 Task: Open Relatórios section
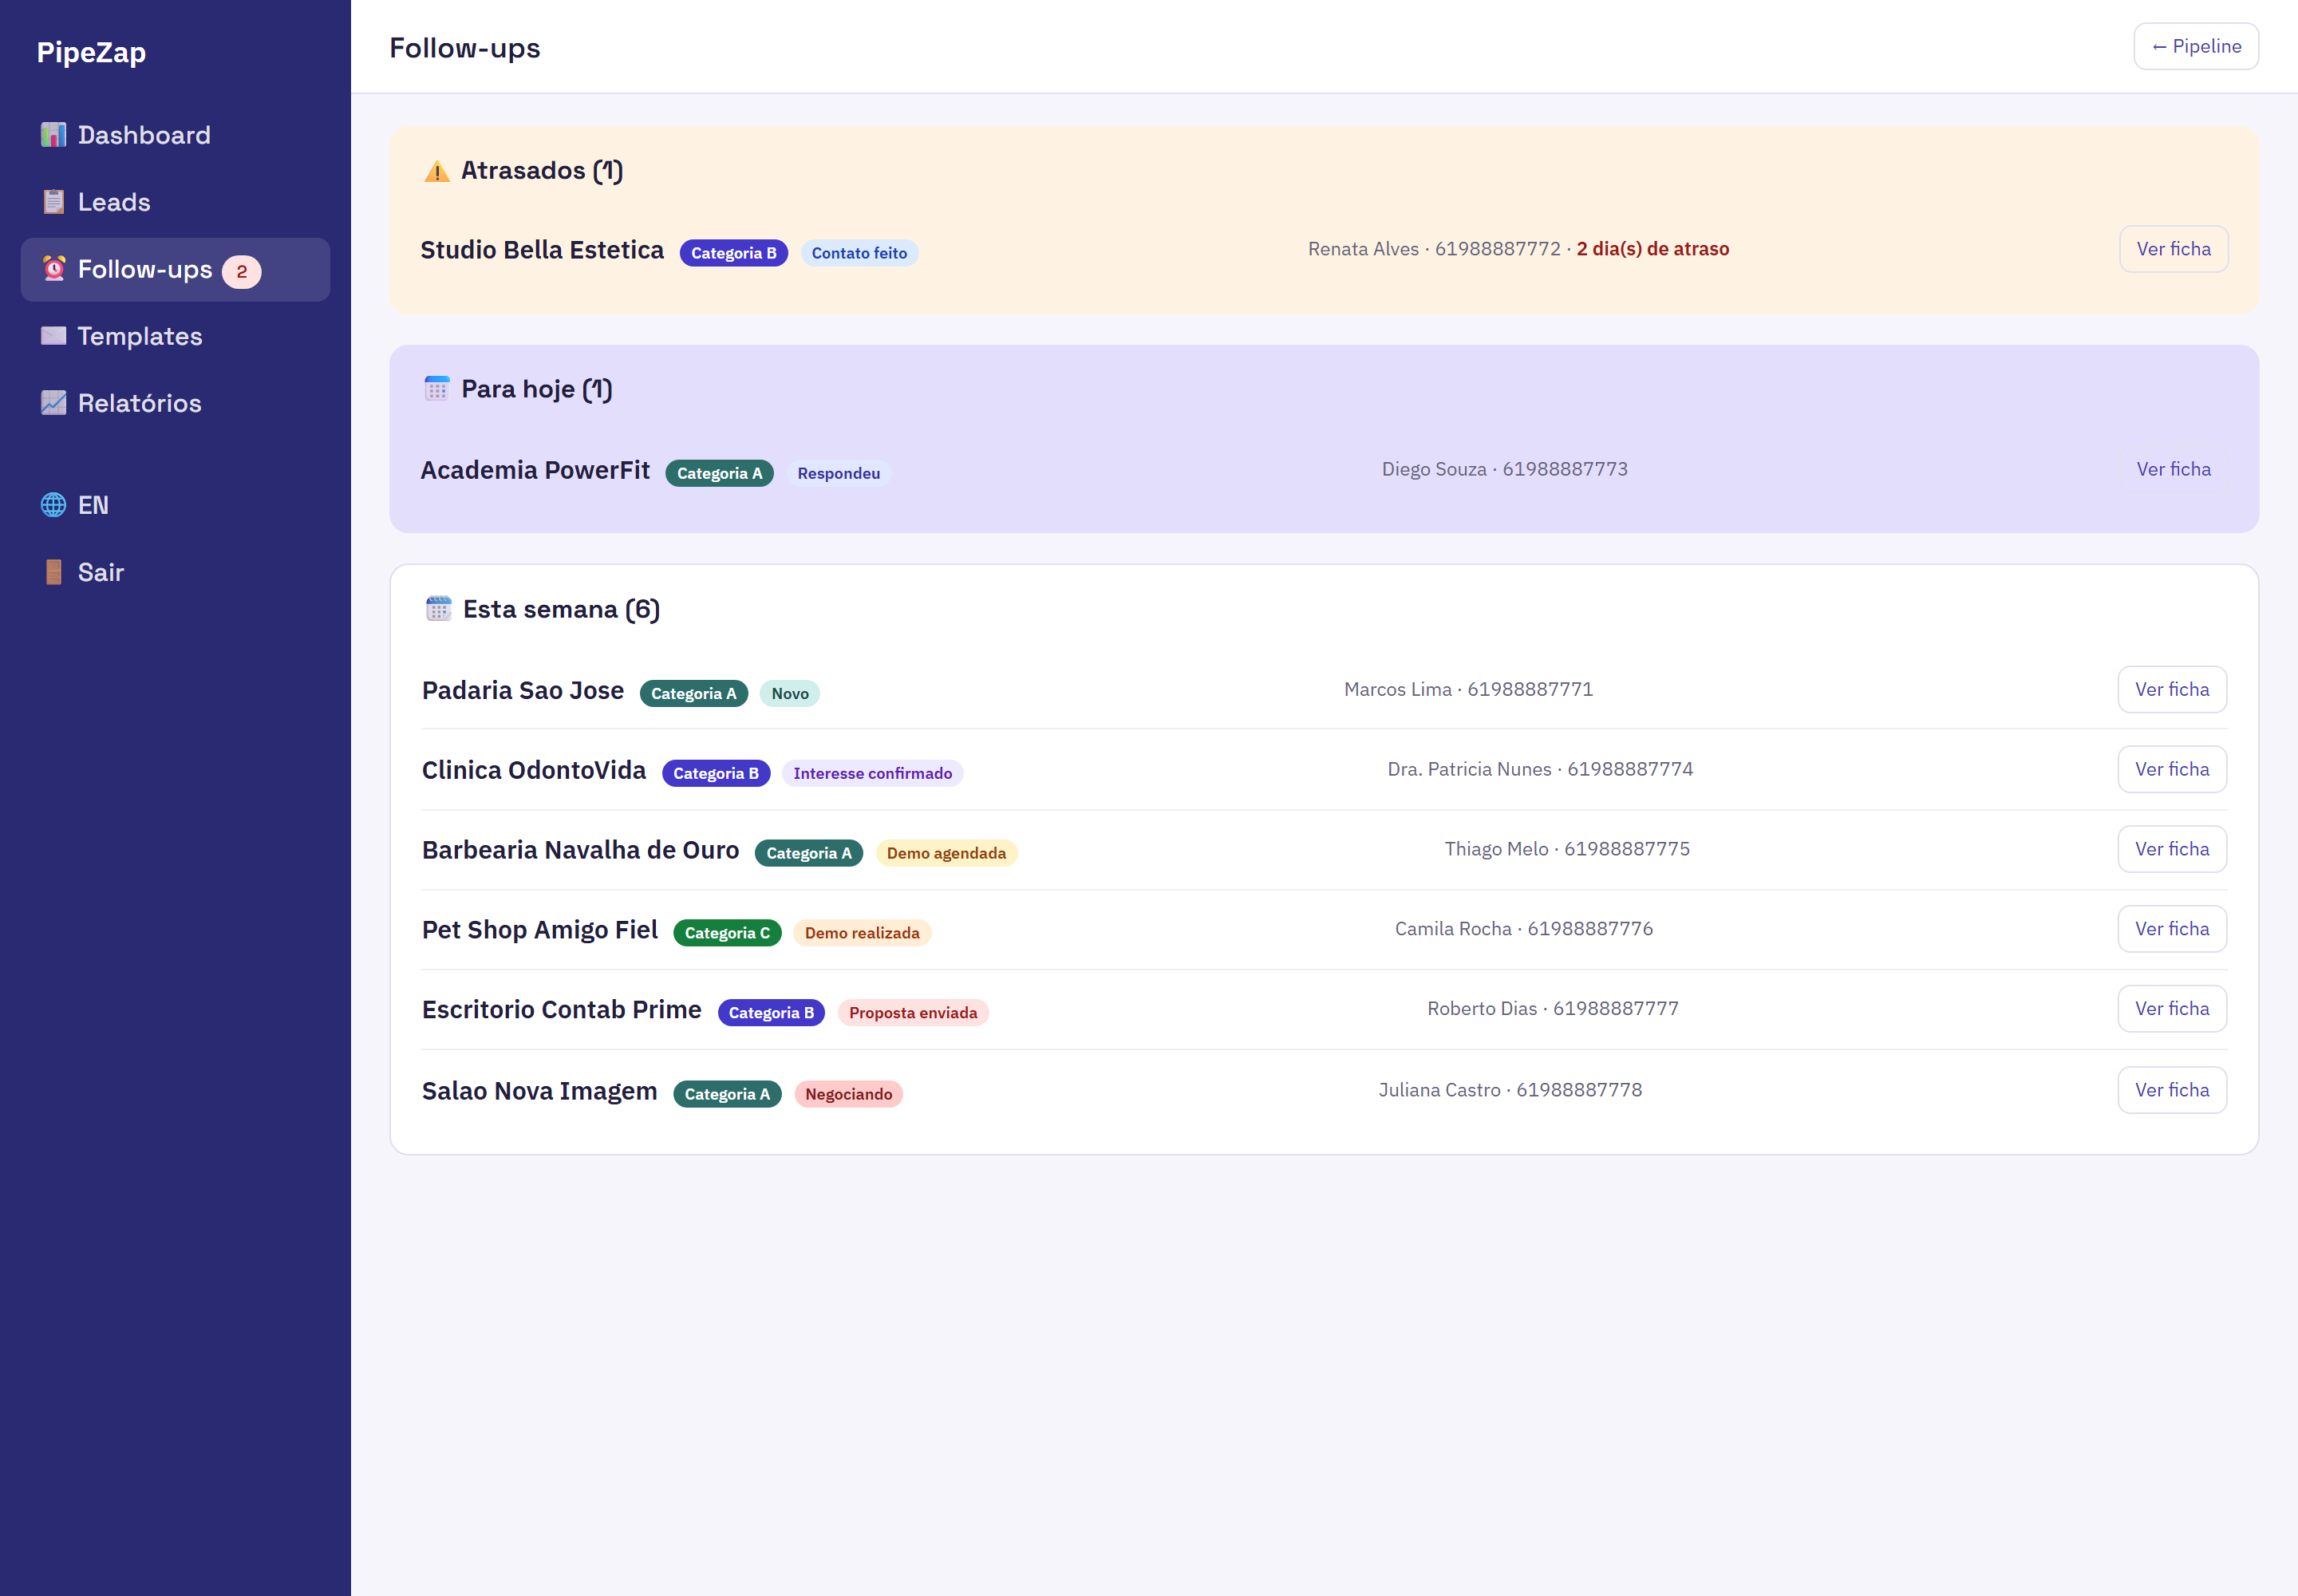(x=176, y=403)
